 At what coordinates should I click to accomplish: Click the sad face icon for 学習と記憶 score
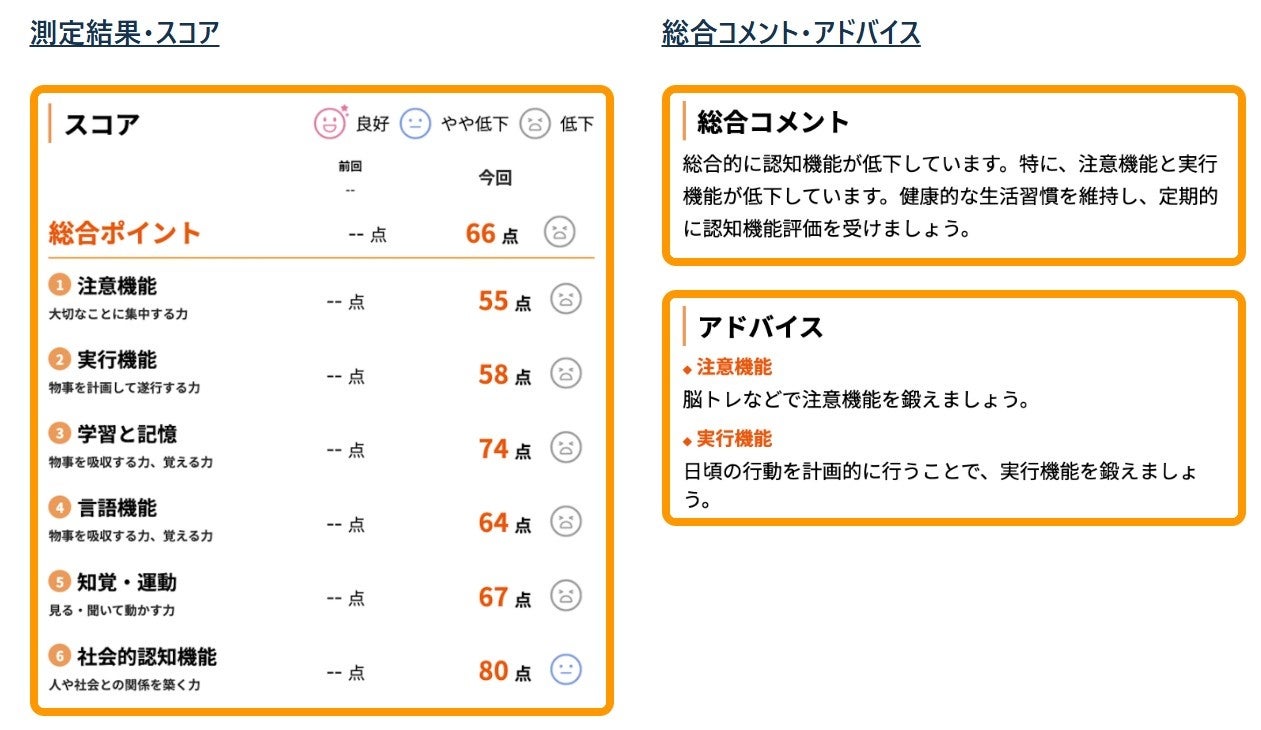pos(566,447)
